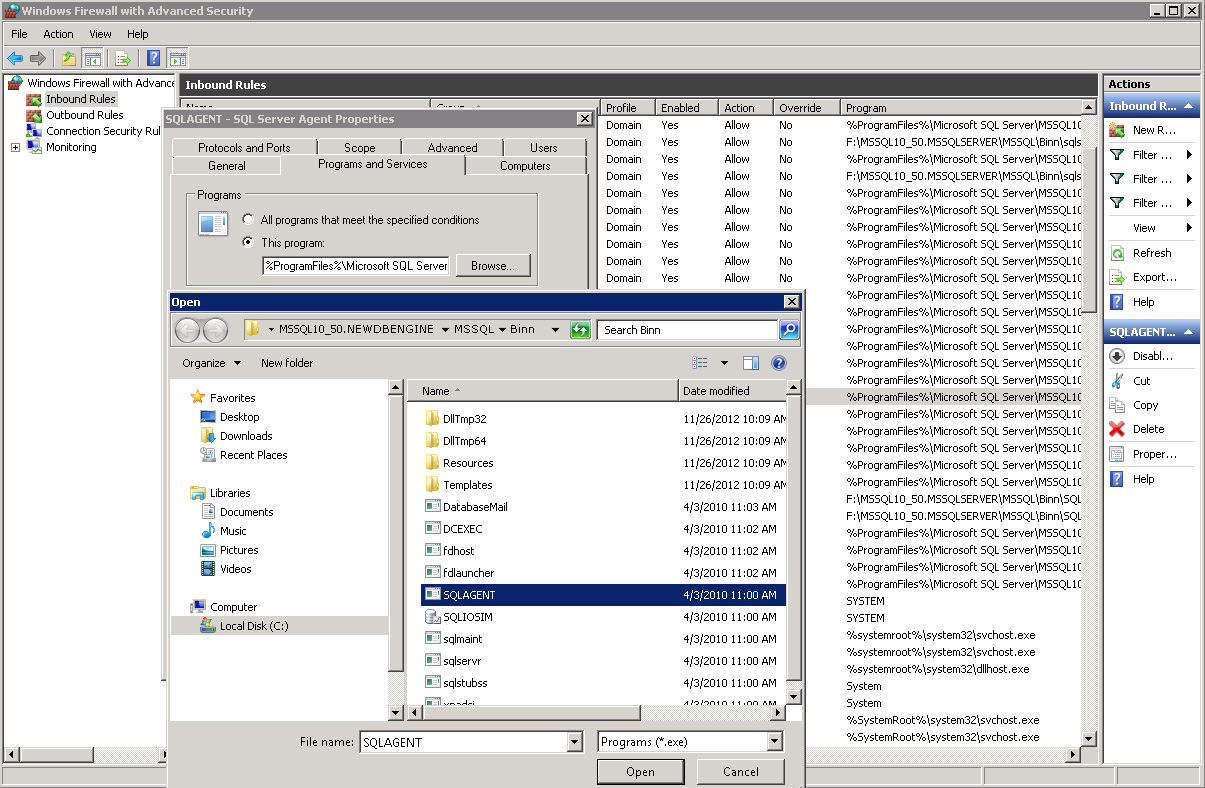Viewport: 1205px width, 788px height.
Task: Click the round help icon in the Open dialog
Action: click(x=779, y=363)
